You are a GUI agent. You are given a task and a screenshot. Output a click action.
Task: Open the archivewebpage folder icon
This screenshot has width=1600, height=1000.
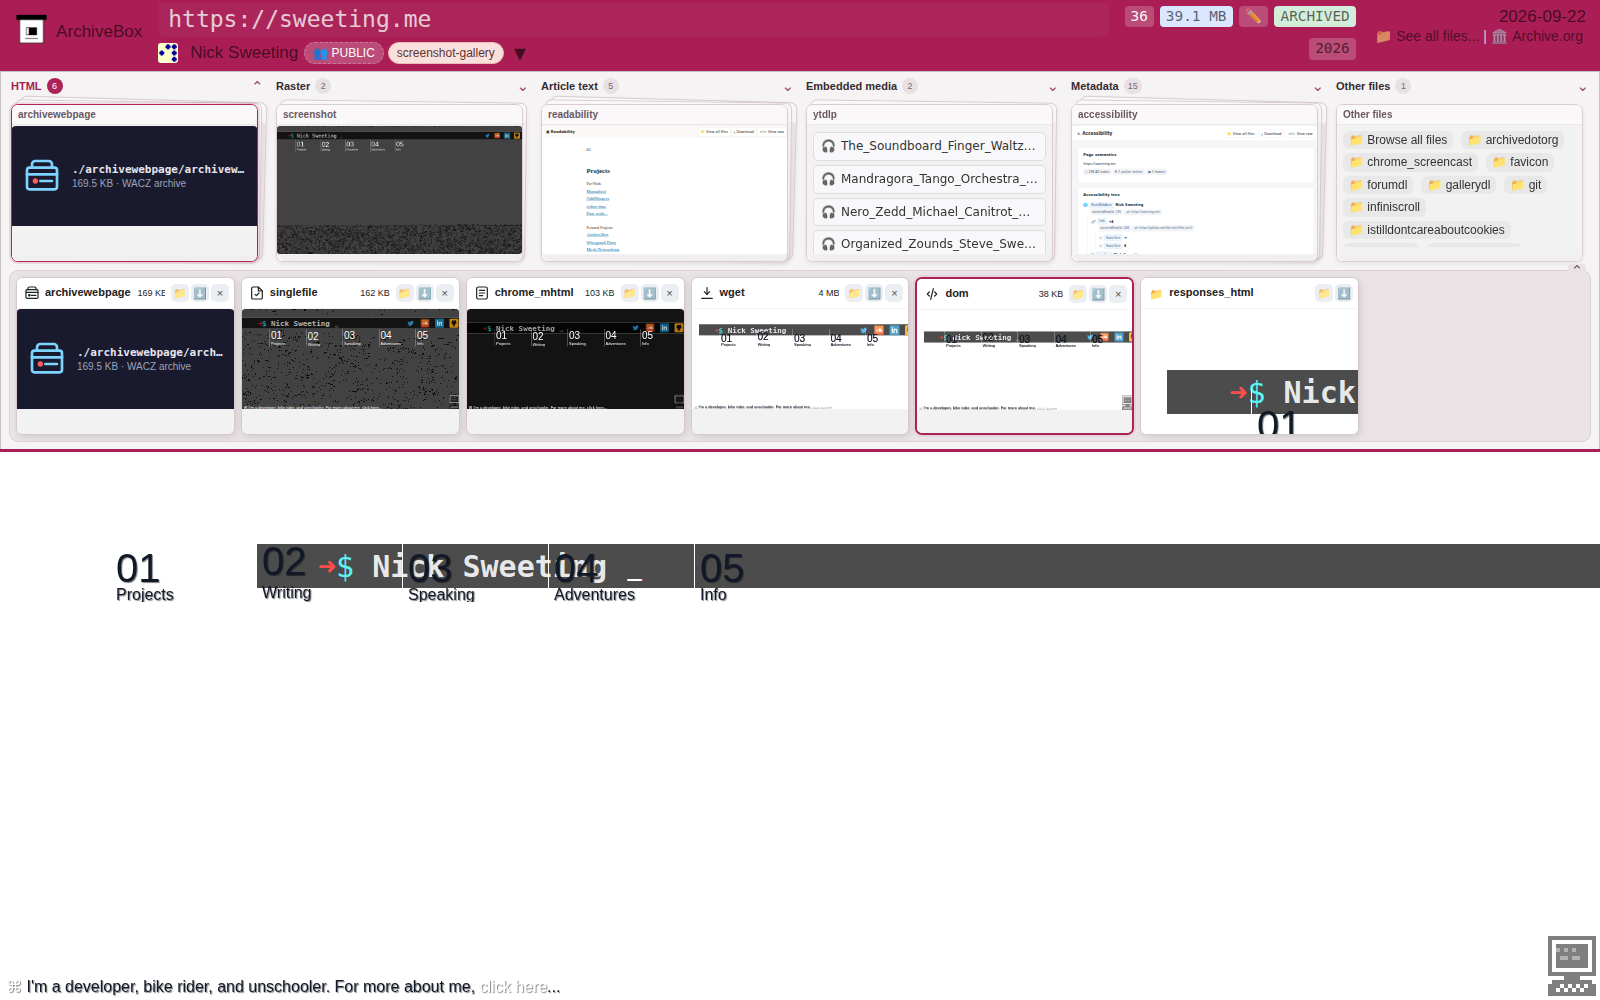click(180, 293)
